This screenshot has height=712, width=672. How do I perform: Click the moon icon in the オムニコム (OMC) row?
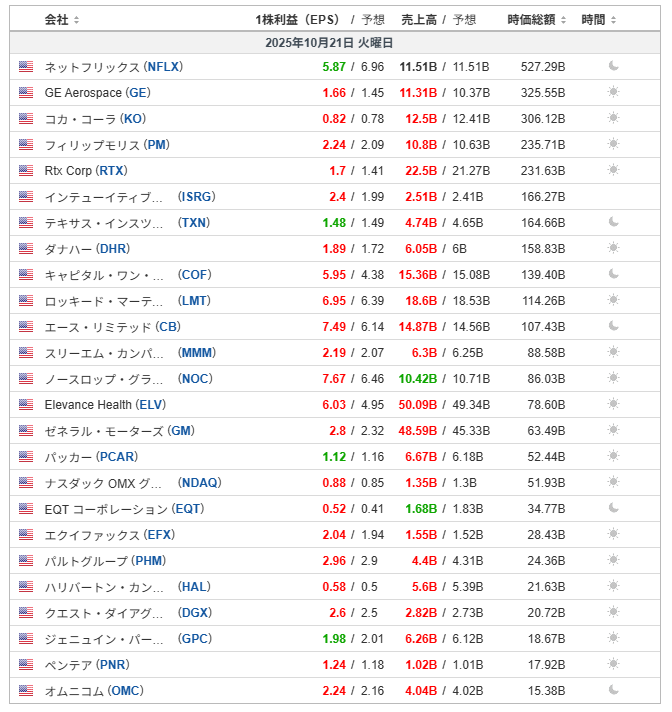[x=614, y=691]
